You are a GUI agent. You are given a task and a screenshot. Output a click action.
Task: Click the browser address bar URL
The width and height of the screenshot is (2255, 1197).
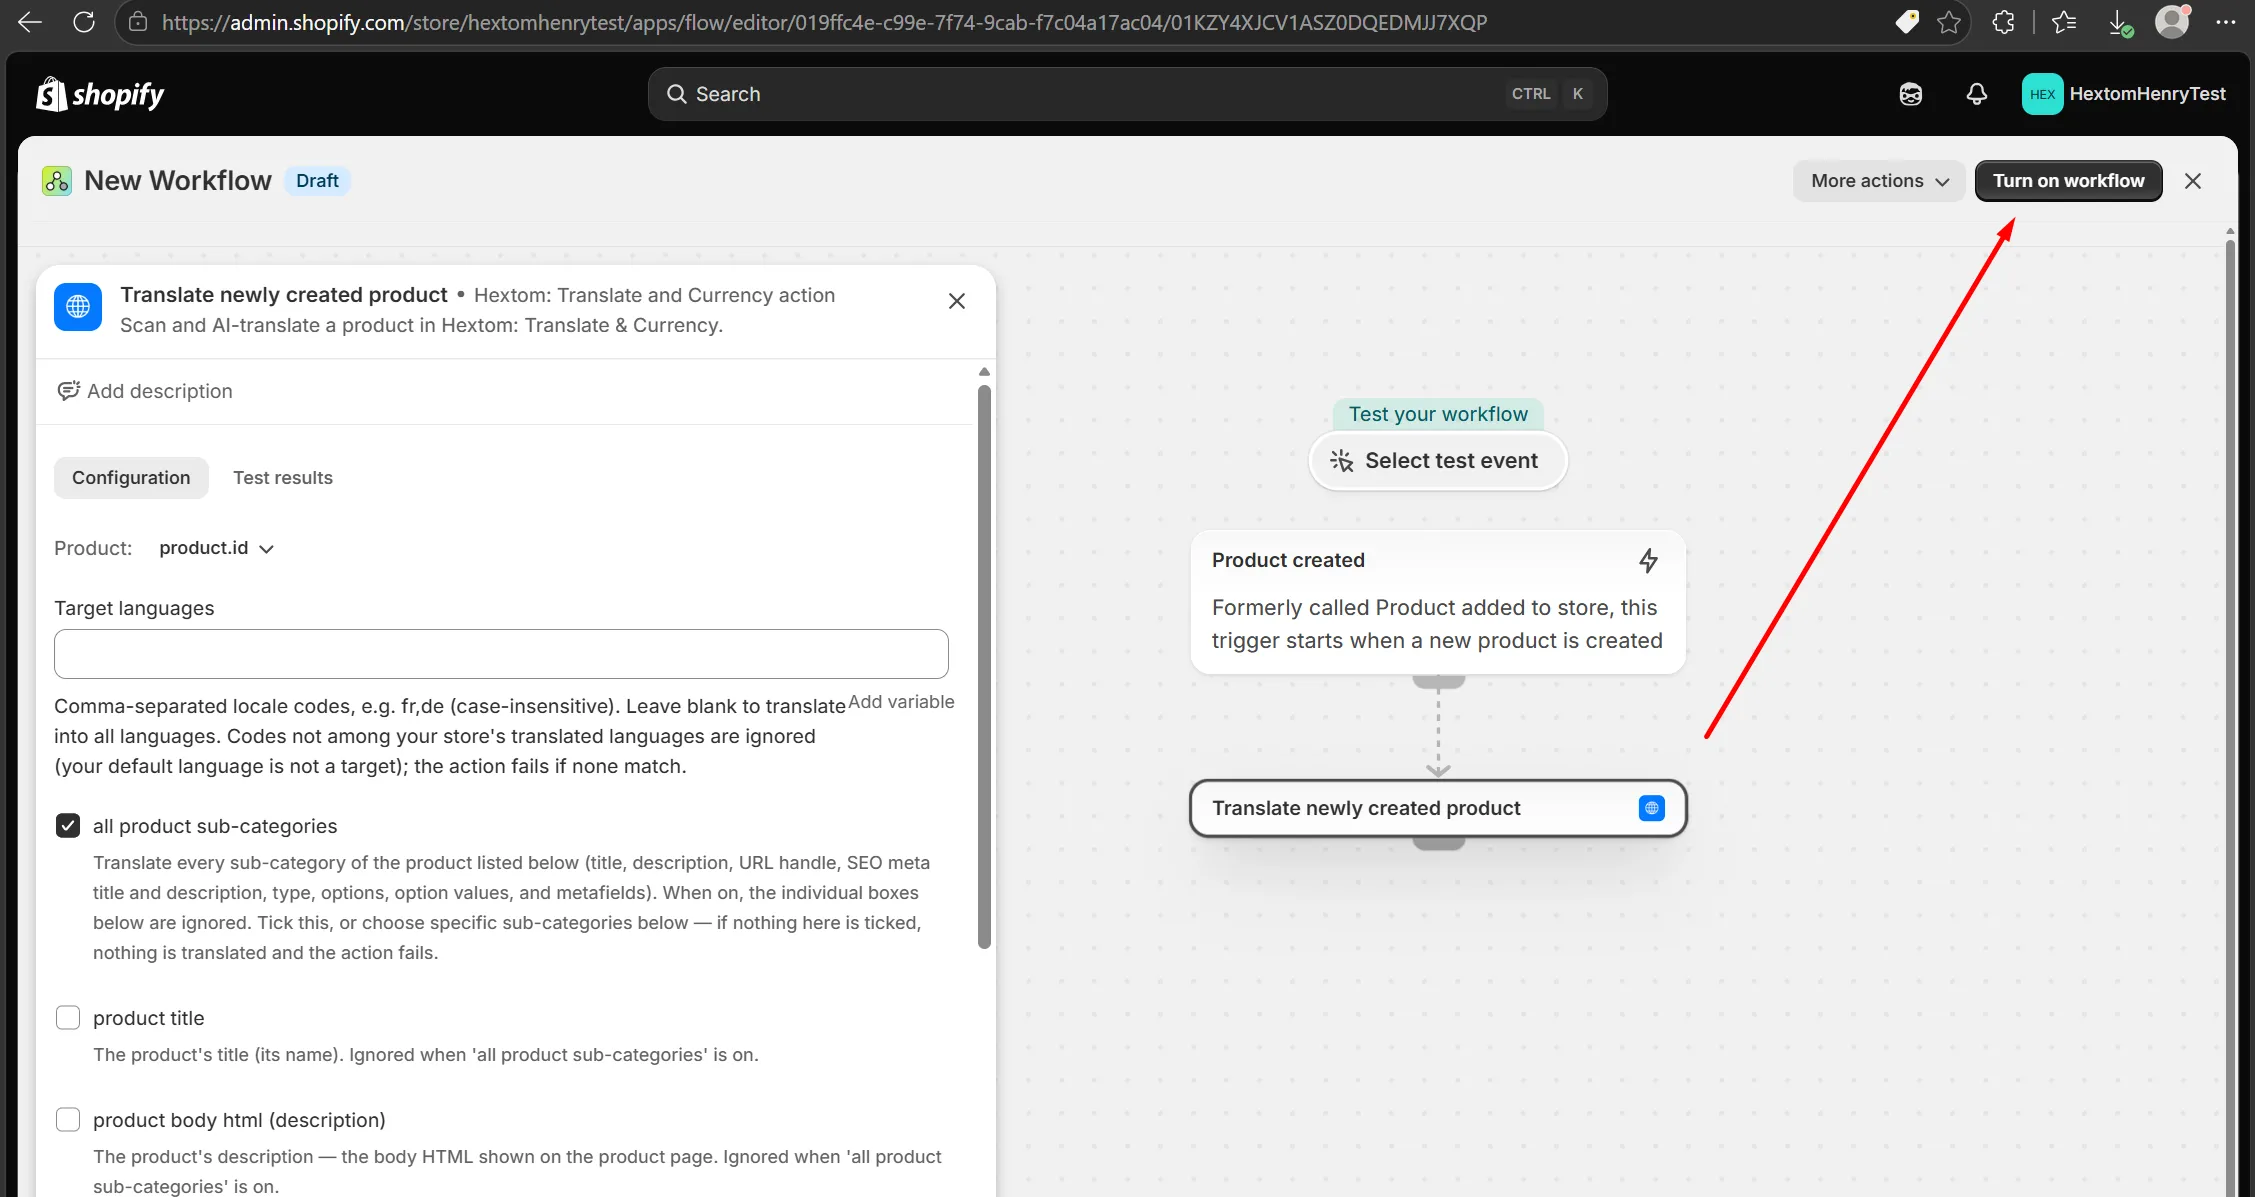tap(825, 22)
